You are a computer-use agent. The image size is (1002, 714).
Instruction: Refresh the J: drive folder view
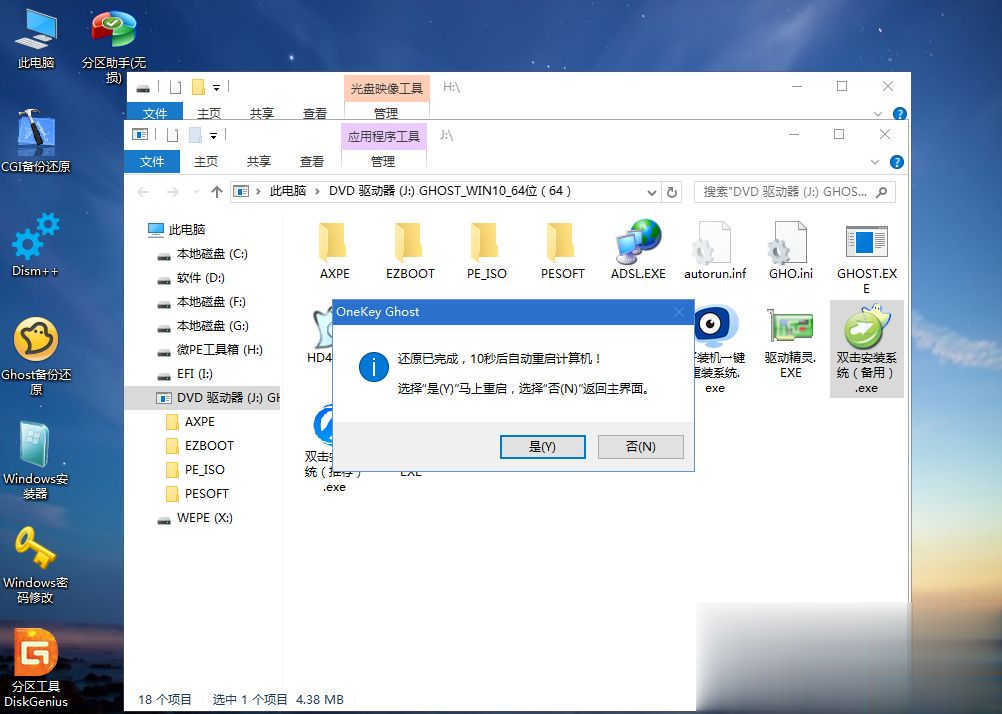pos(672,192)
